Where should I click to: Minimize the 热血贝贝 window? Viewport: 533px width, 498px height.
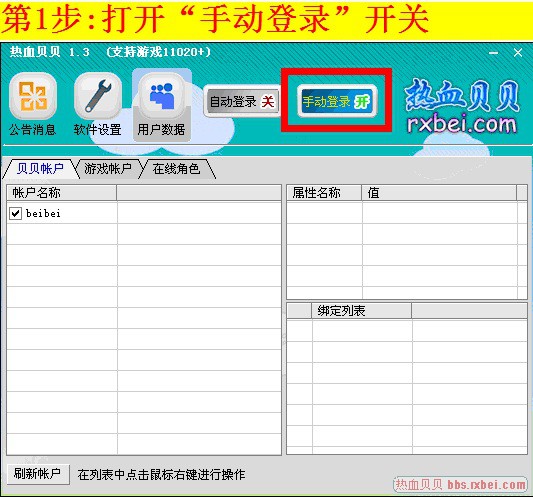pos(493,53)
